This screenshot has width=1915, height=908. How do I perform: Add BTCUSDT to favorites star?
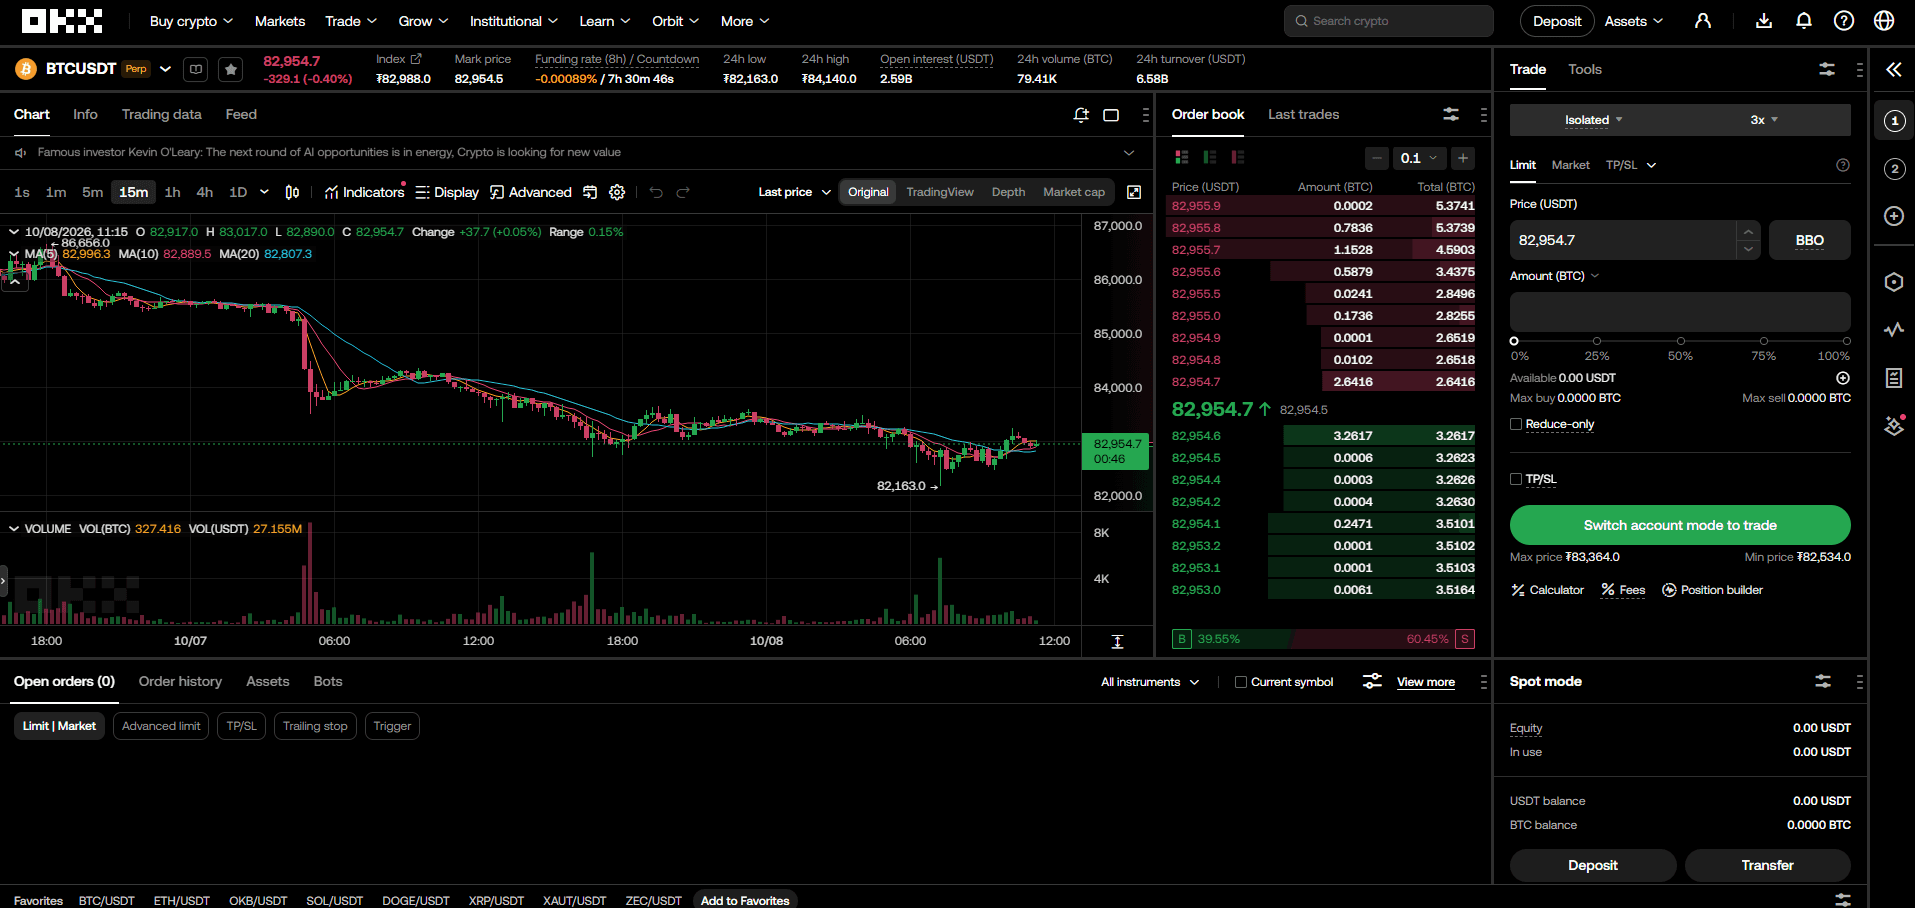click(231, 69)
